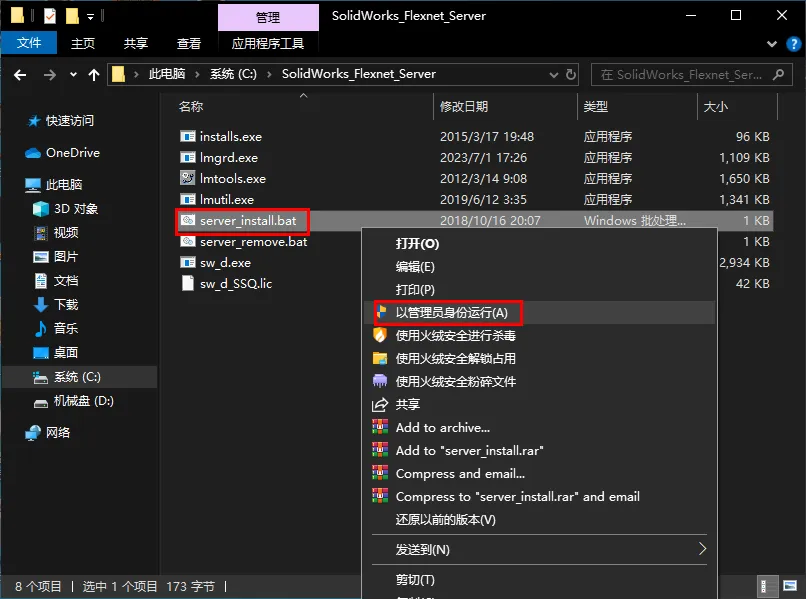
Task: Open recent locations dropdown arrow
Action: [74, 75]
